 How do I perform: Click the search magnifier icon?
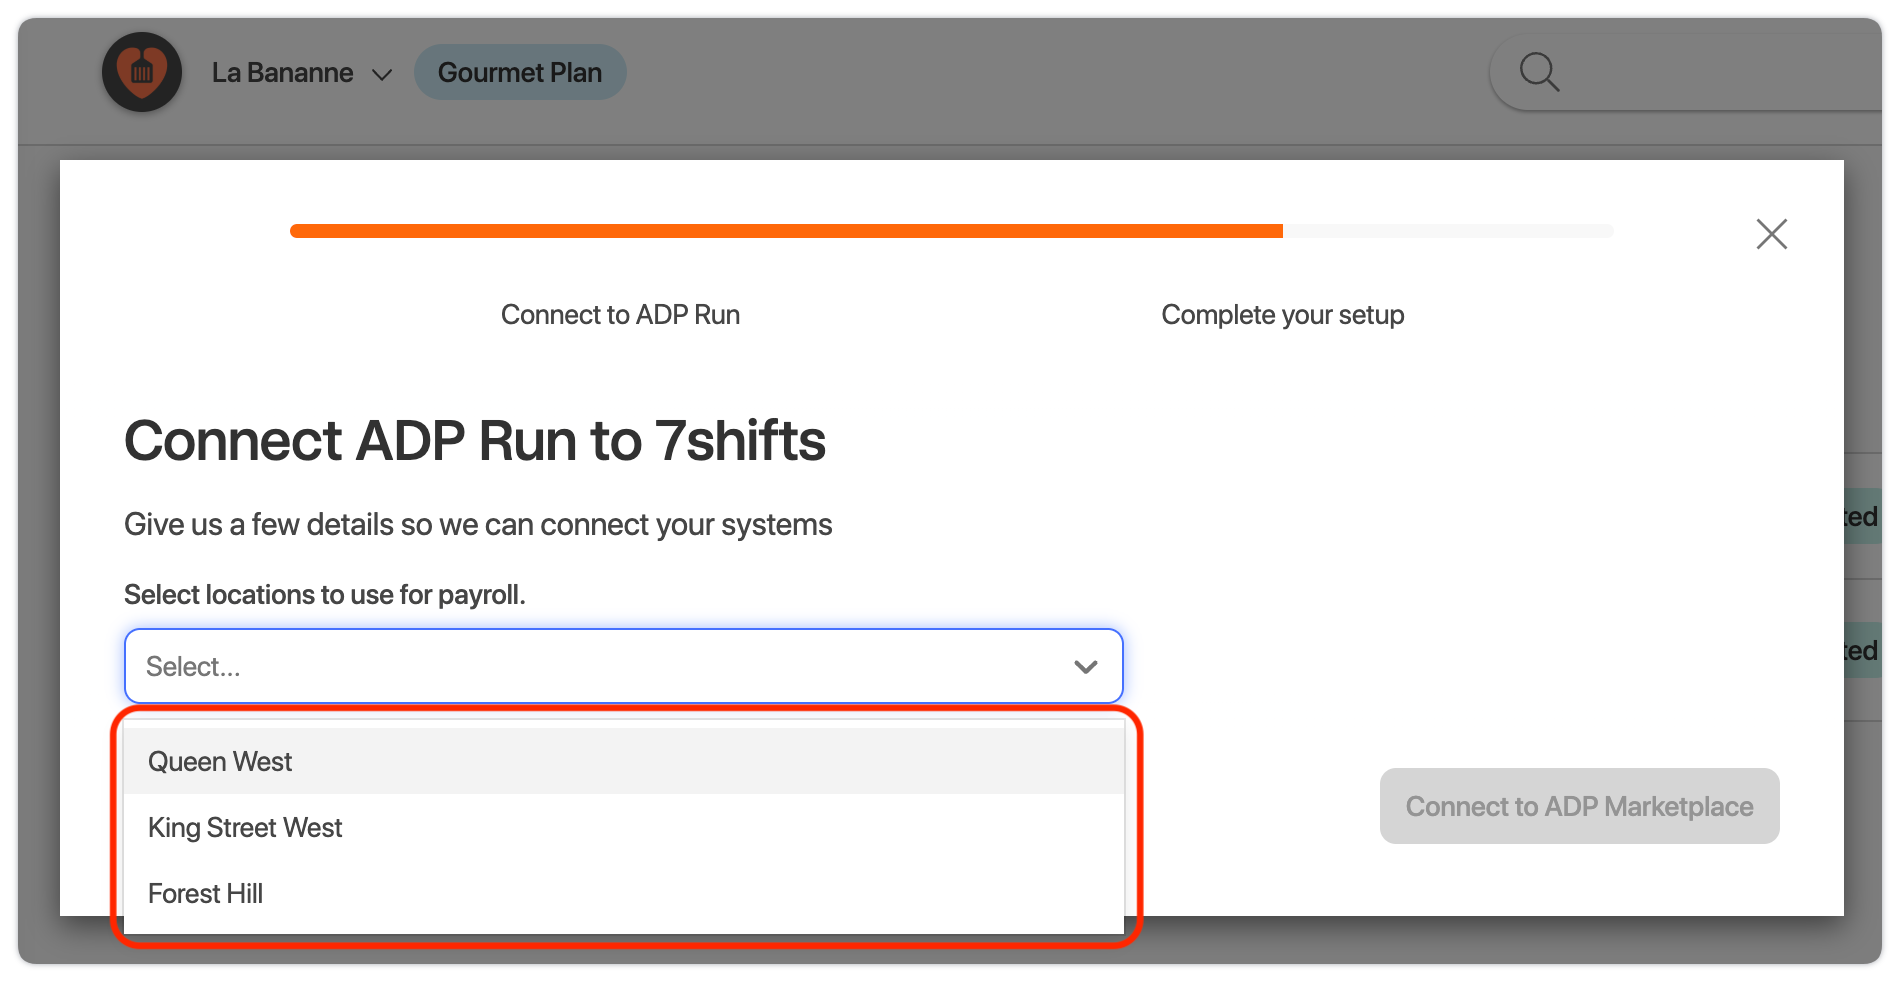pos(1539,72)
